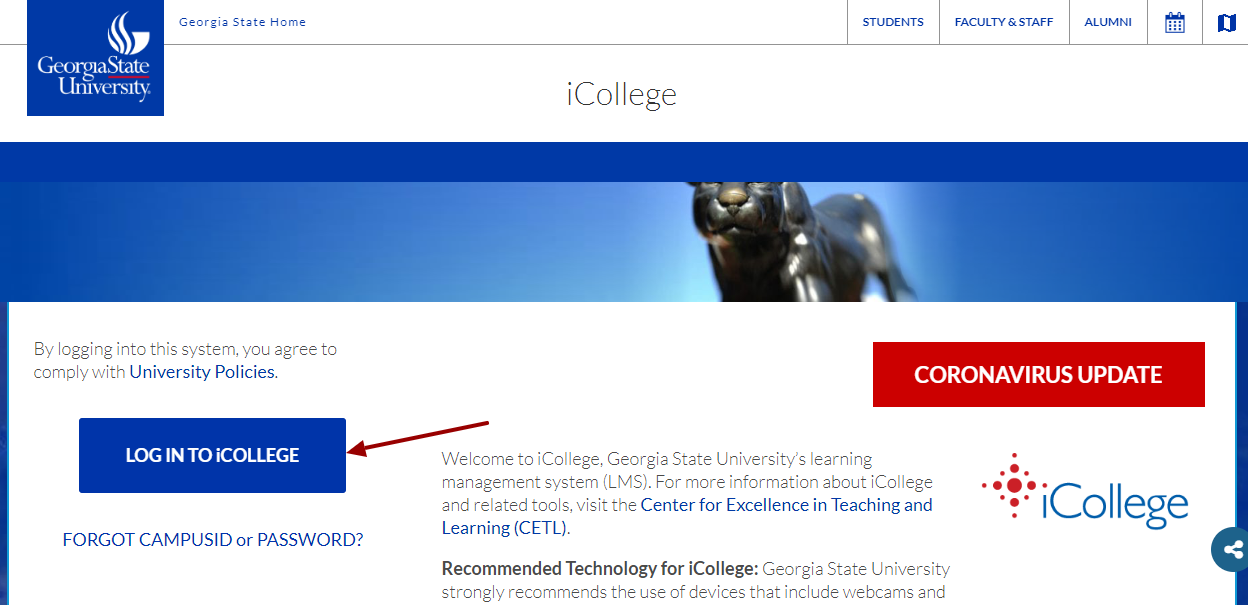Click the Georgia State University logo
Screen dimensions: 1248x605
[x=95, y=57]
